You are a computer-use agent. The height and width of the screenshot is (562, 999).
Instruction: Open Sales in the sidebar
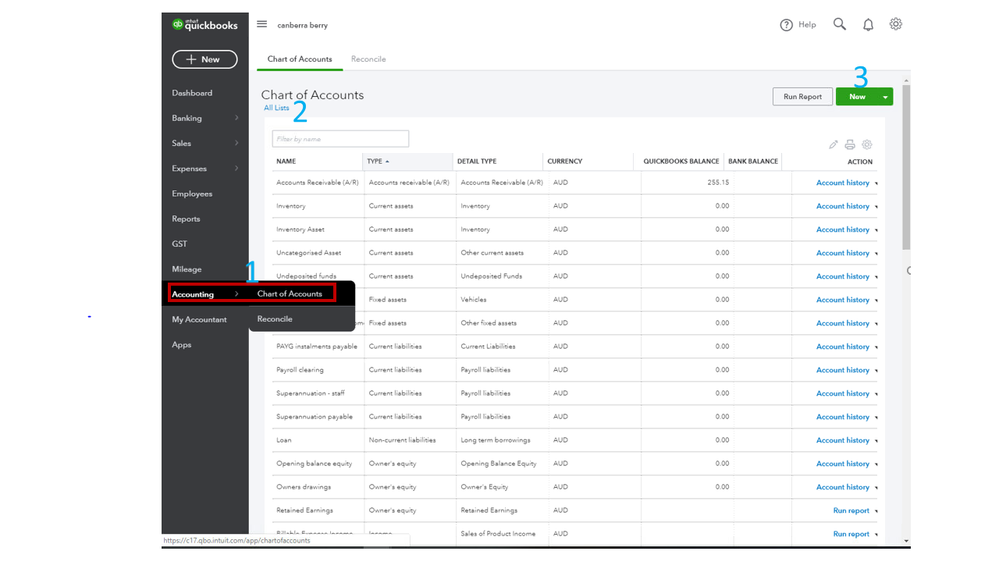pyautogui.click(x=182, y=143)
